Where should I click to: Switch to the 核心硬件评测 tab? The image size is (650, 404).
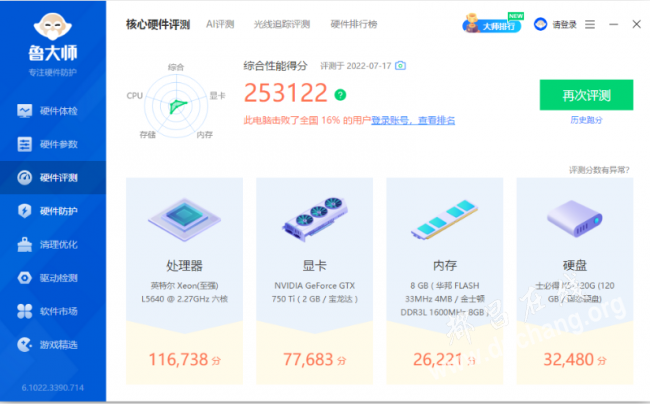click(158, 24)
